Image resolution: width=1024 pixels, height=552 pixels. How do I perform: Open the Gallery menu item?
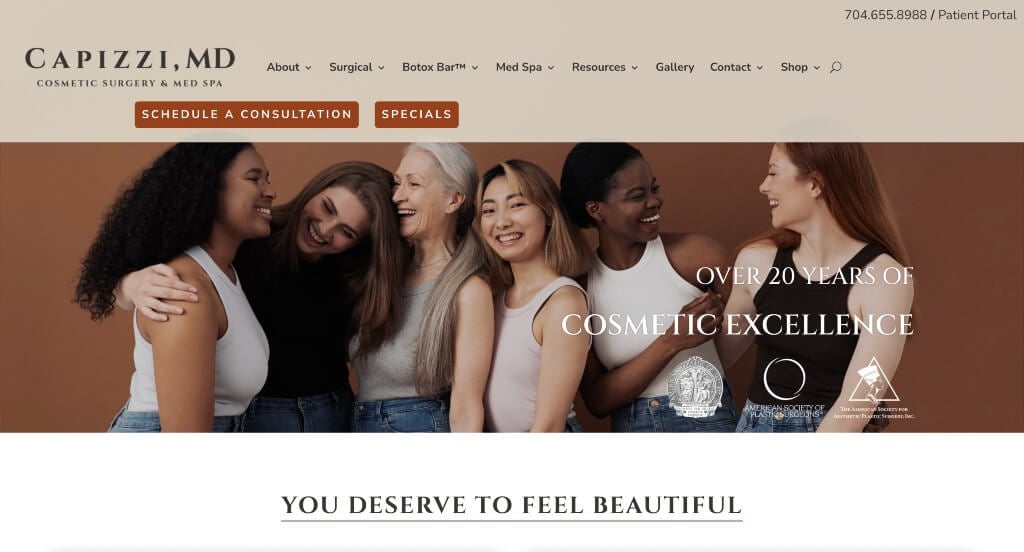pos(675,67)
